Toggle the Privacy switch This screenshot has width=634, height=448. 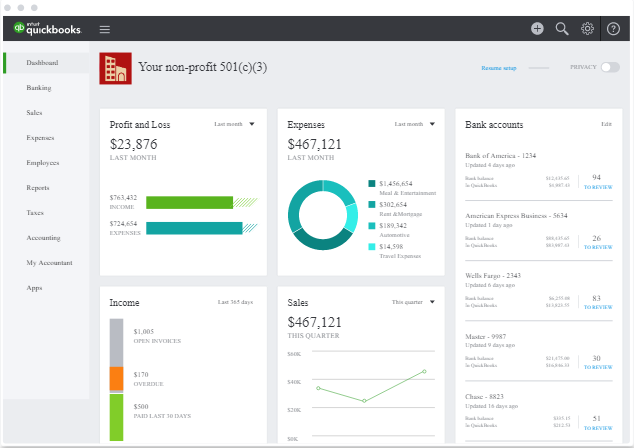pyautogui.click(x=610, y=67)
